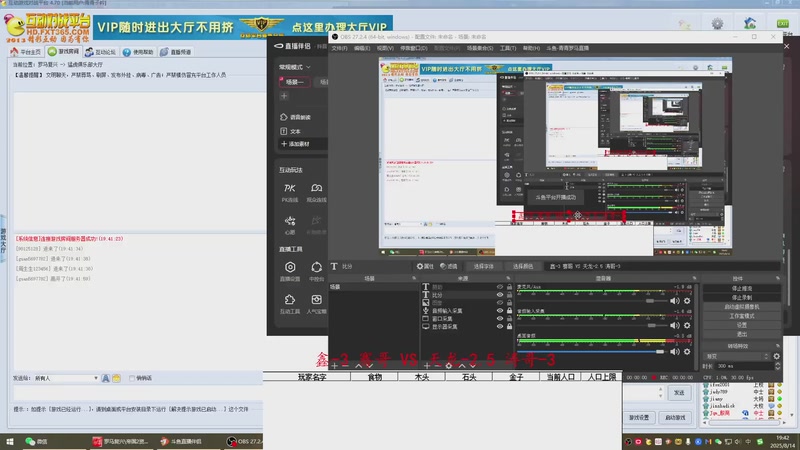800x450 pixels.
Task: Adjust the 麦克风/Aux volume slider
Action: tap(649, 301)
